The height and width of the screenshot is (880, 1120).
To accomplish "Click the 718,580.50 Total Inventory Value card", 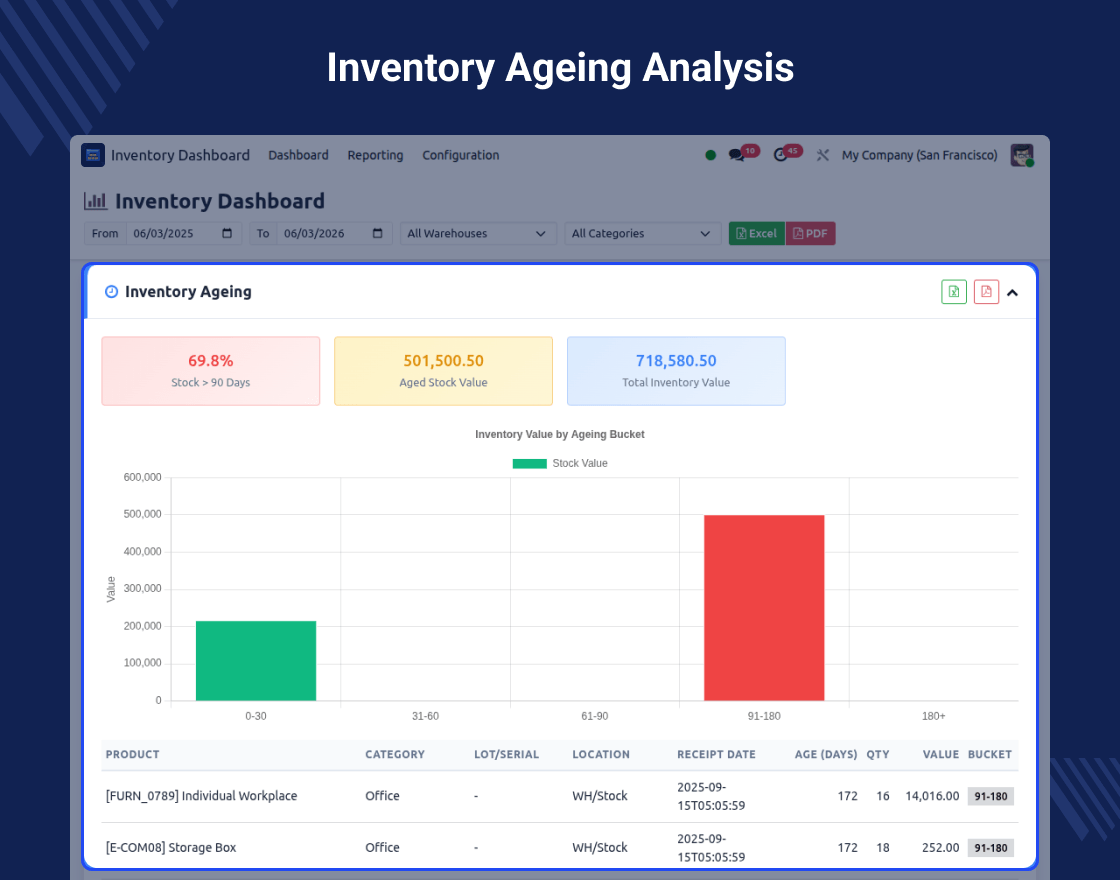I will 676,371.
